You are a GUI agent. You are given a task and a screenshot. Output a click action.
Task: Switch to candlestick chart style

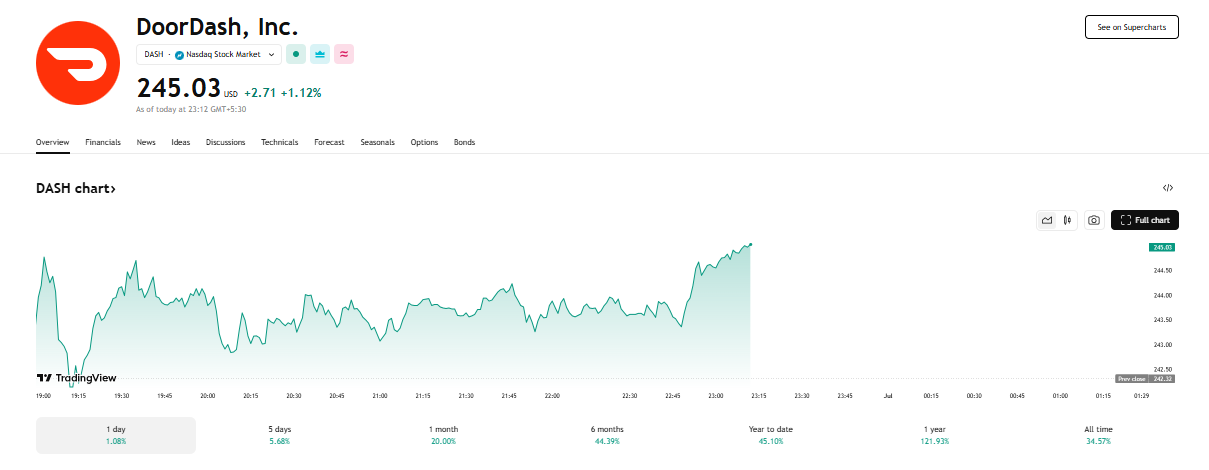coord(1068,220)
